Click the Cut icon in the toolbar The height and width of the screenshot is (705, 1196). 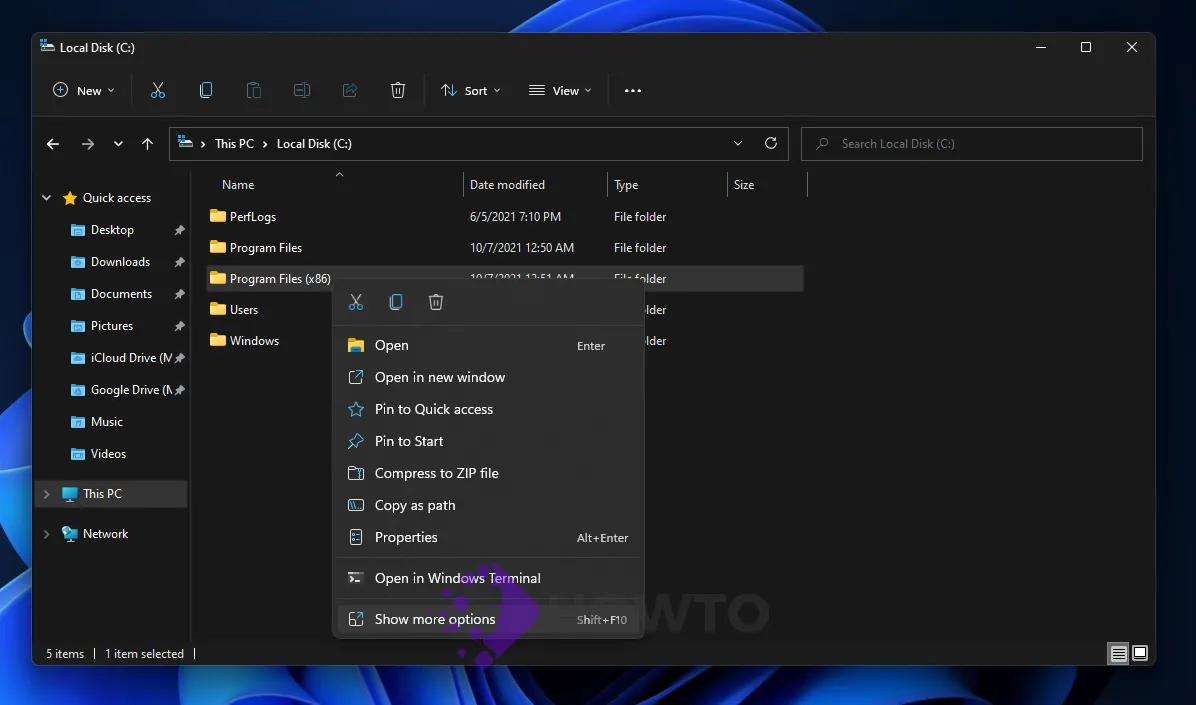coord(158,90)
